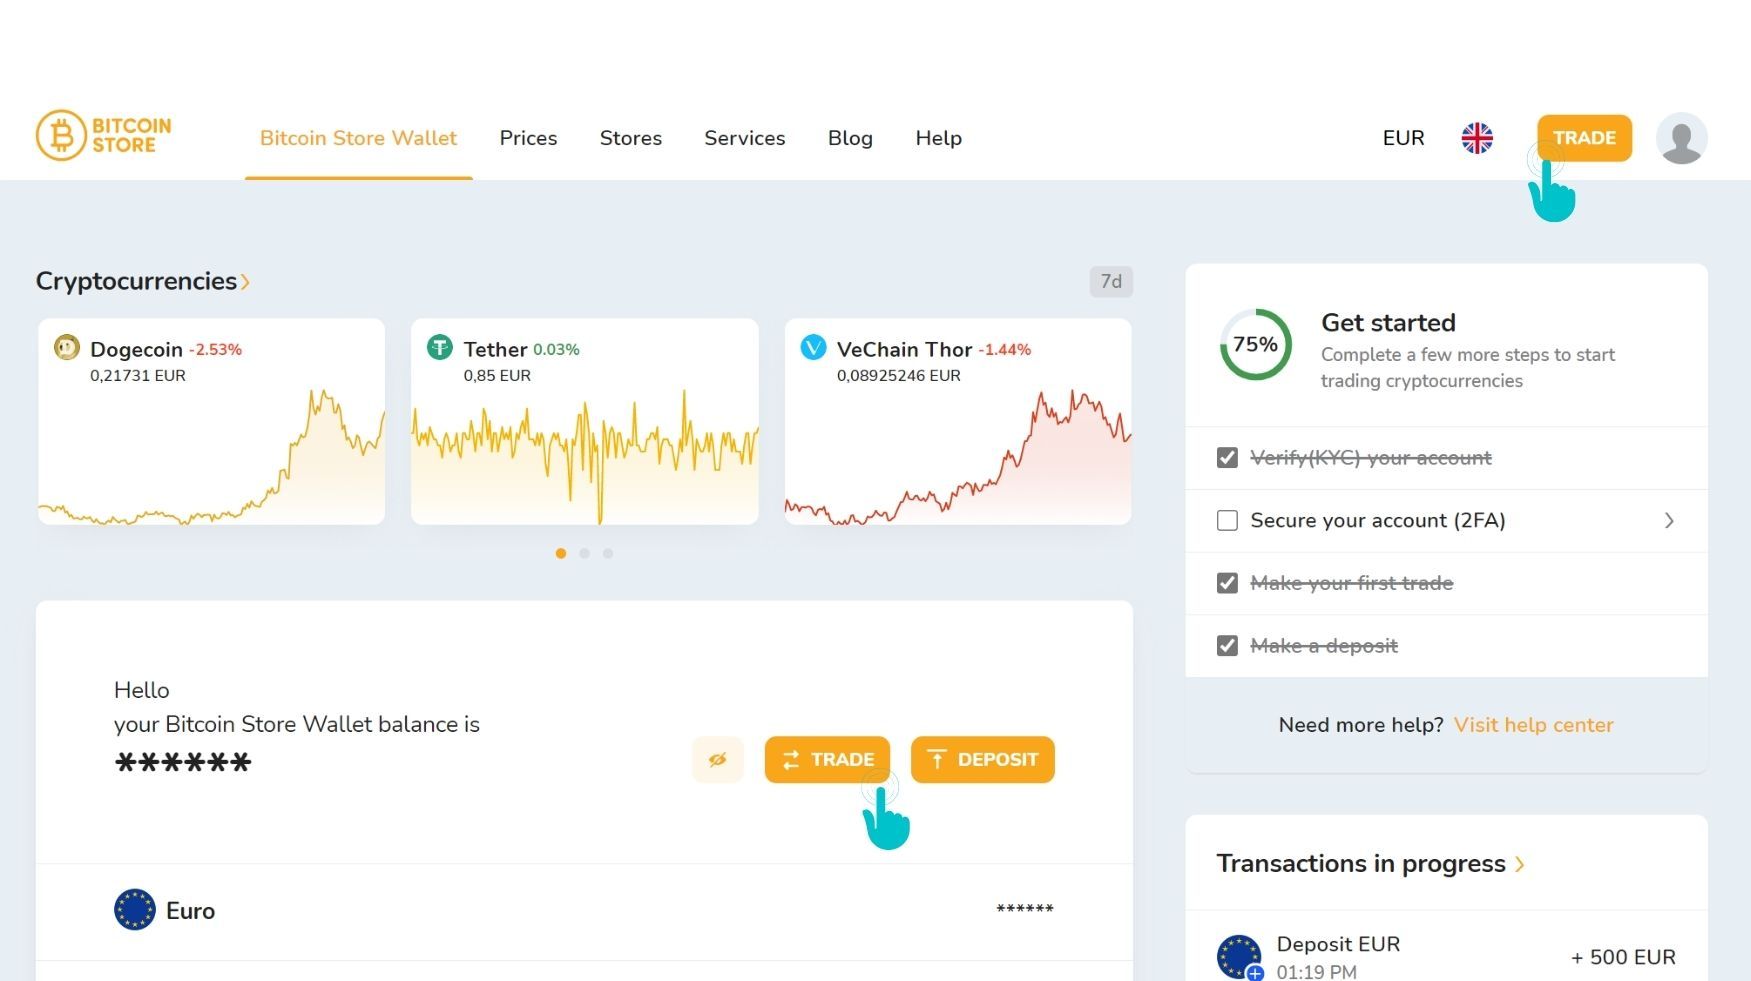Open the Bitcoin Store Wallet tab

pyautogui.click(x=358, y=138)
